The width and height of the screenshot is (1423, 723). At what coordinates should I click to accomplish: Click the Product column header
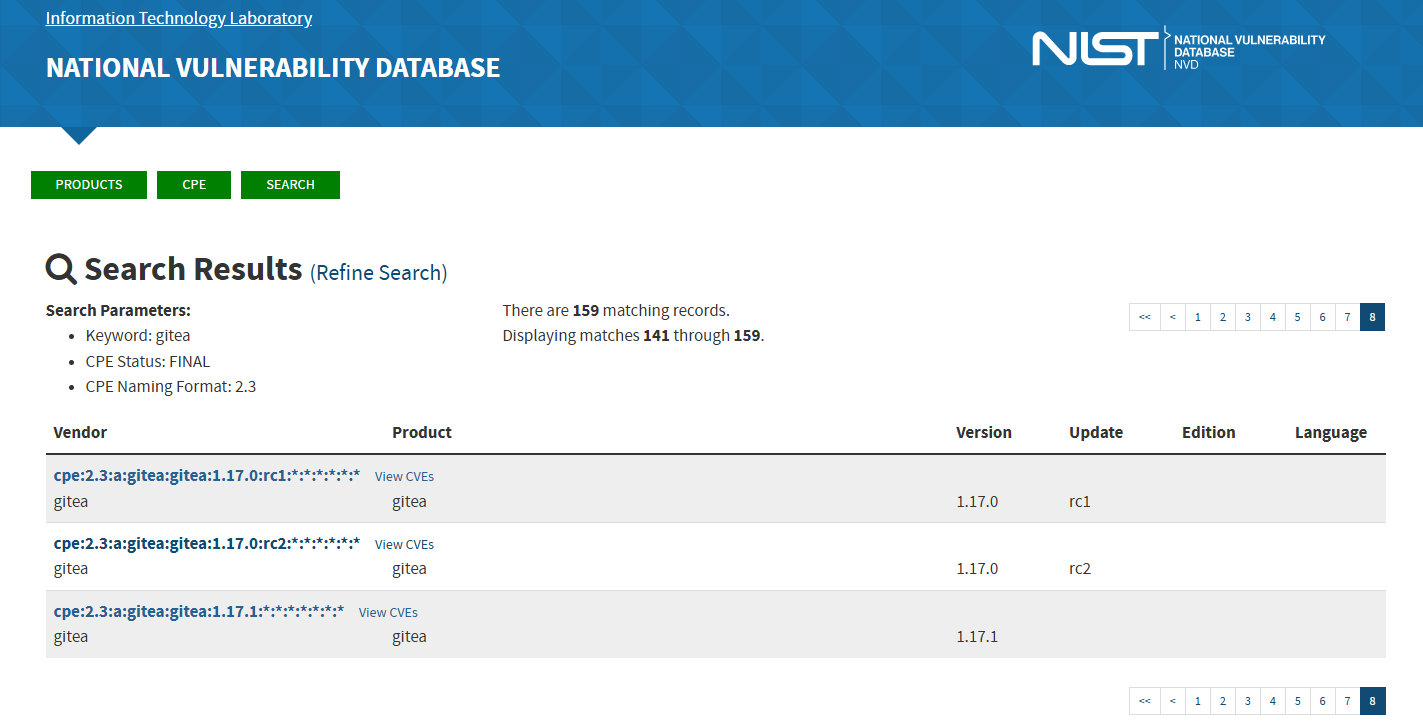422,433
